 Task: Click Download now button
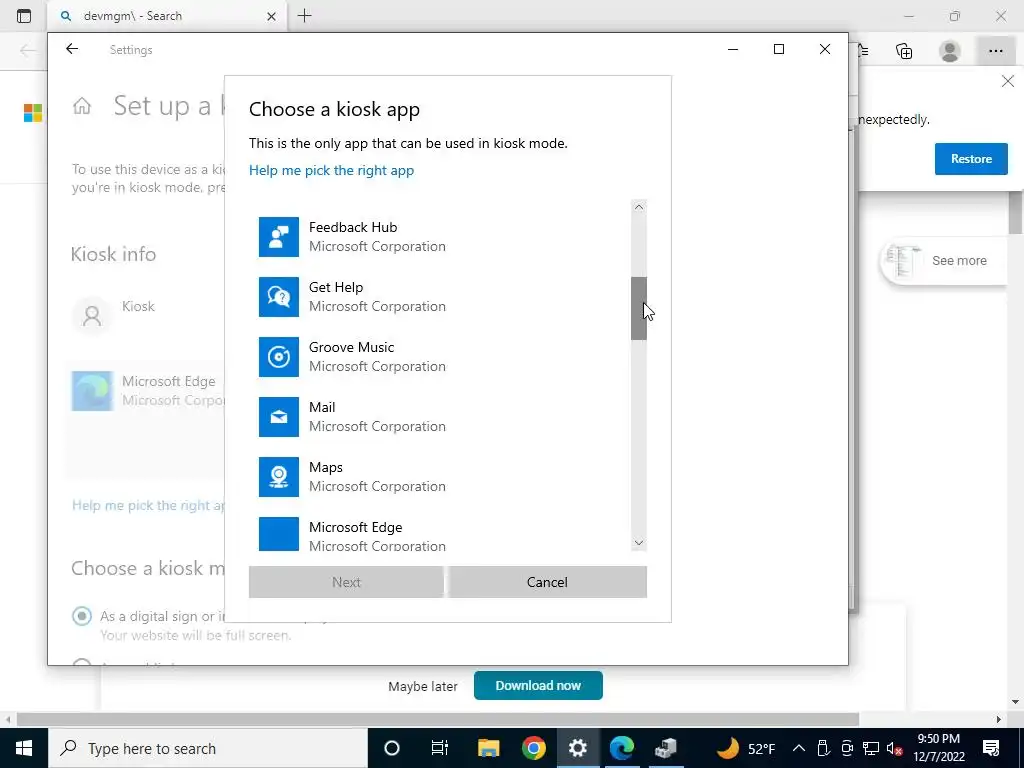coord(538,686)
